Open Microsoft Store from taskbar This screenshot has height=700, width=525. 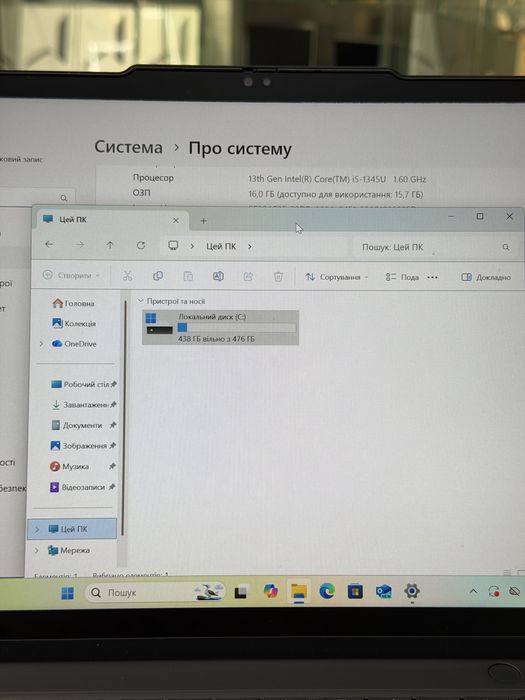[355, 592]
